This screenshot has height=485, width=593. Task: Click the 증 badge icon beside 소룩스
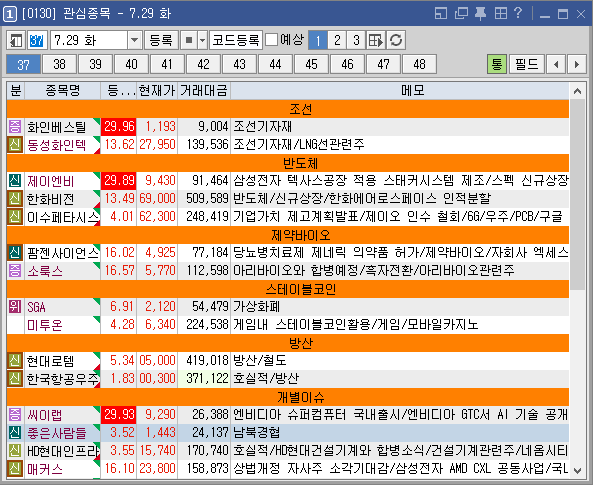click(x=15, y=270)
